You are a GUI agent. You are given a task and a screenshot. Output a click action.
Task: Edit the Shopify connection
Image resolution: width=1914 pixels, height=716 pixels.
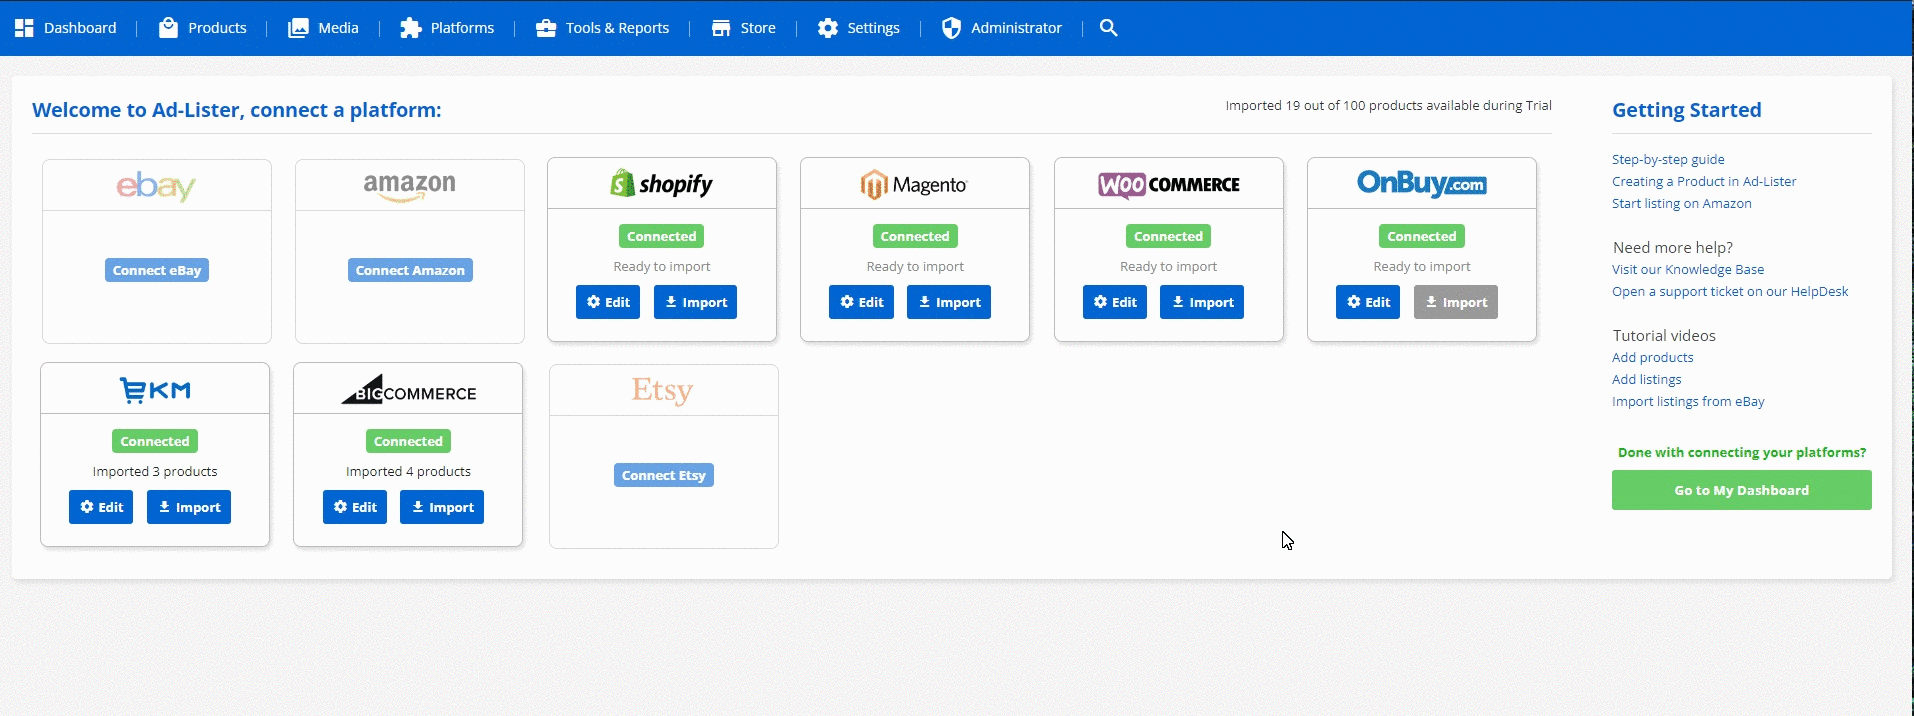click(x=608, y=302)
